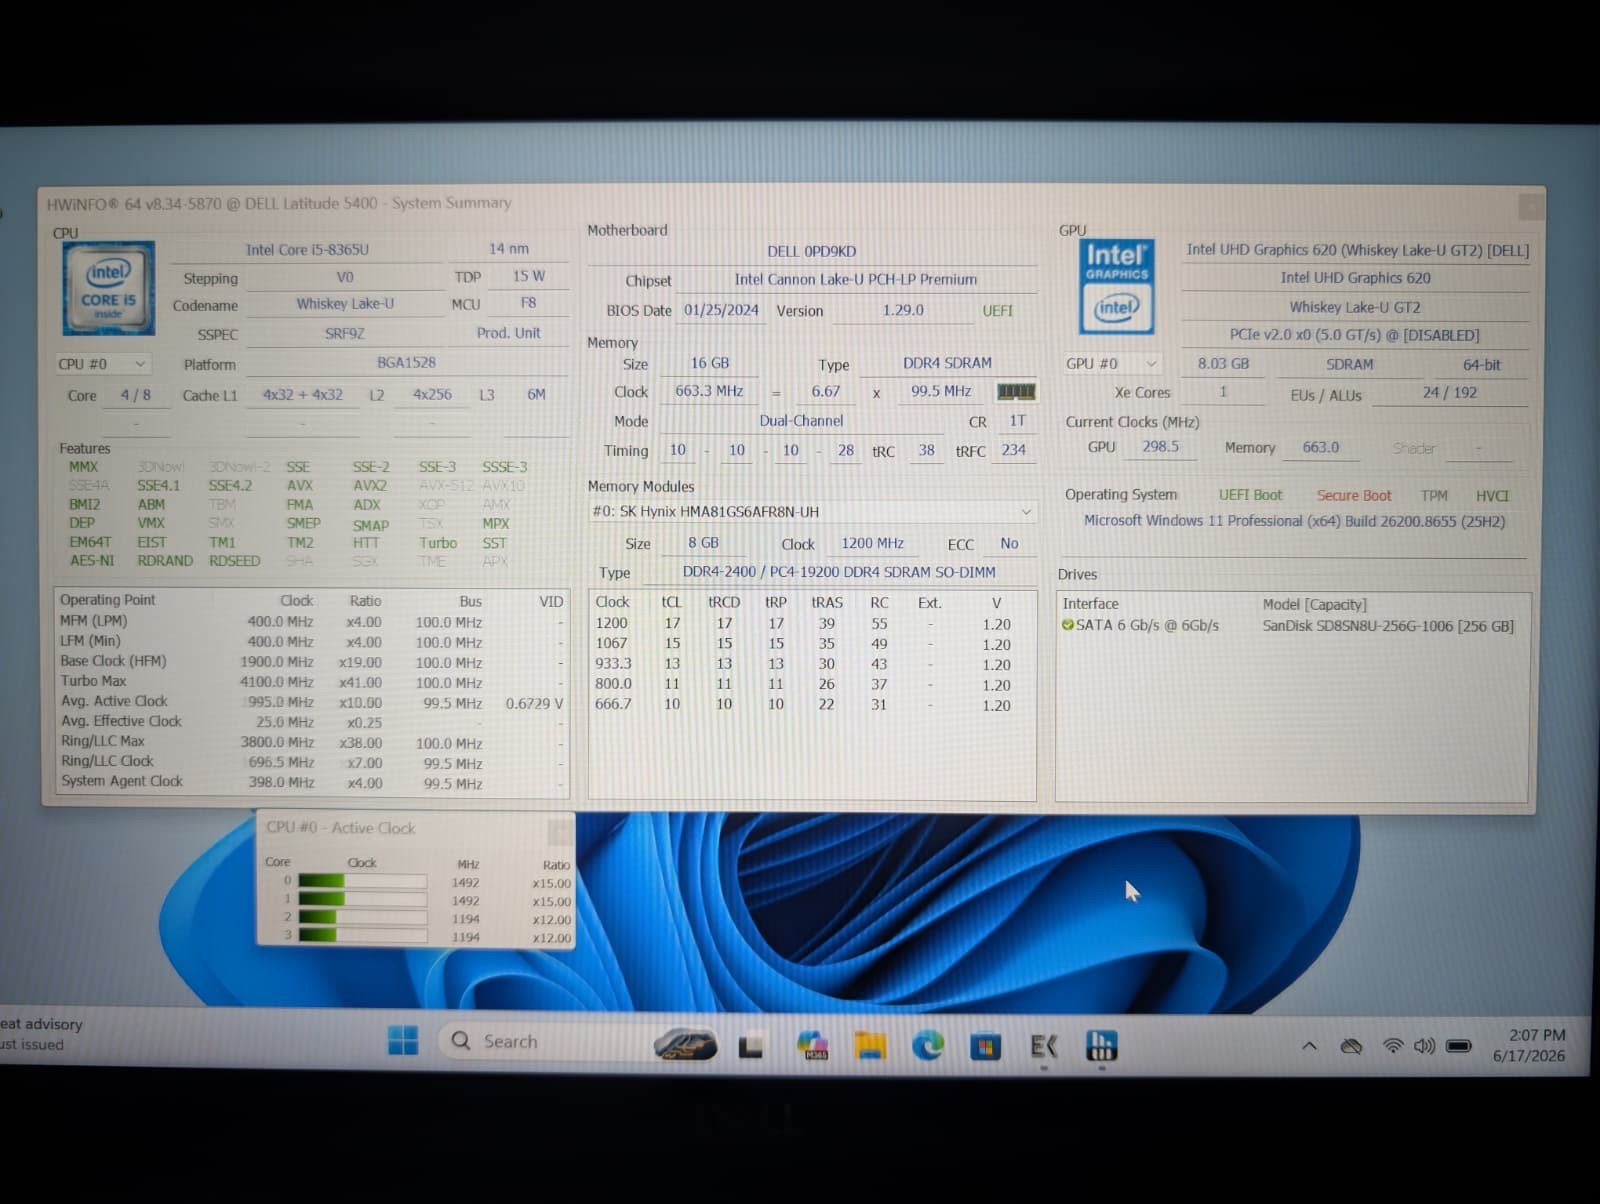This screenshot has height=1204, width=1600.
Task: Click the BGA1528 platform value
Action: 406,363
